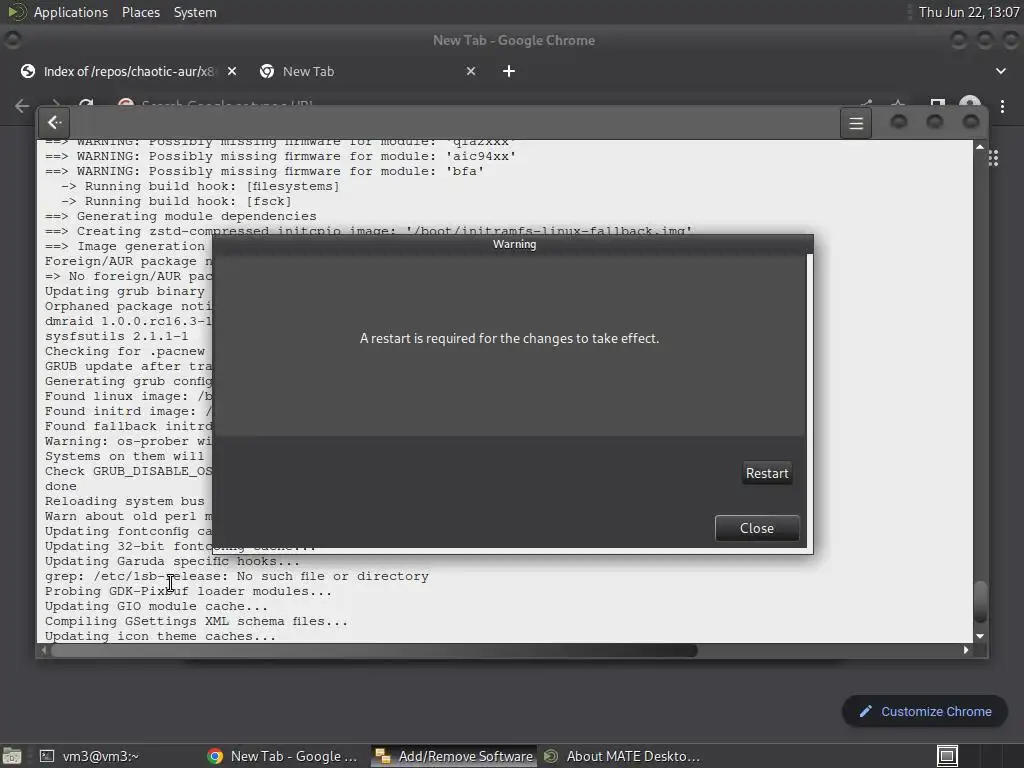The height and width of the screenshot is (768, 1024).
Task: Open the Places menu
Action: pyautogui.click(x=140, y=12)
